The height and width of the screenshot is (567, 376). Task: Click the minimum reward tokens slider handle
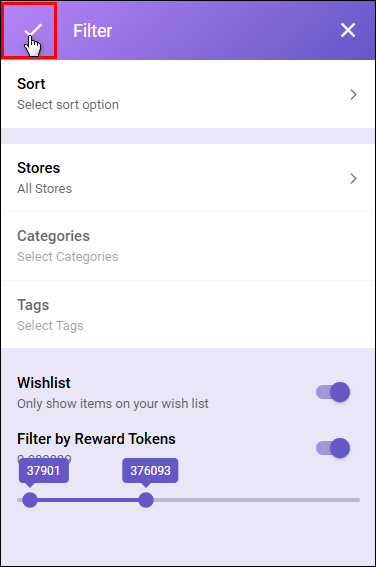click(x=30, y=500)
